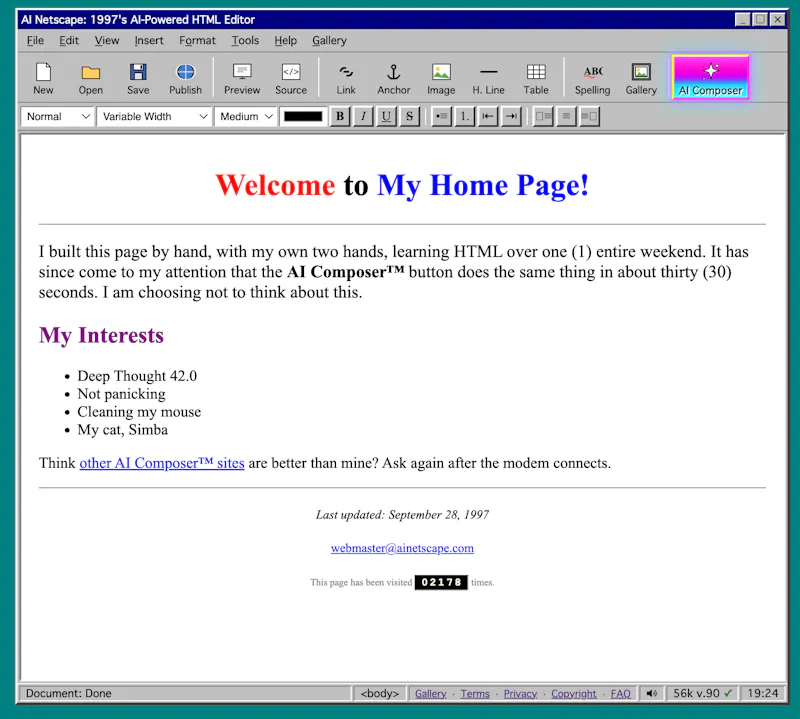Image resolution: width=800 pixels, height=719 pixels.
Task: Open the Format menu
Action: tap(197, 40)
